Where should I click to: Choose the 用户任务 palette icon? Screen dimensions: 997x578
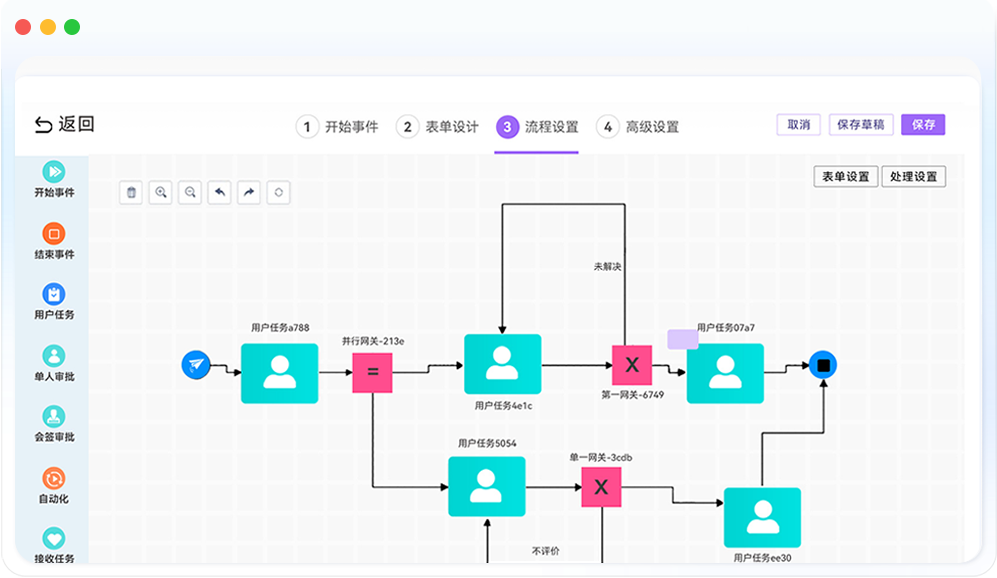(x=54, y=294)
